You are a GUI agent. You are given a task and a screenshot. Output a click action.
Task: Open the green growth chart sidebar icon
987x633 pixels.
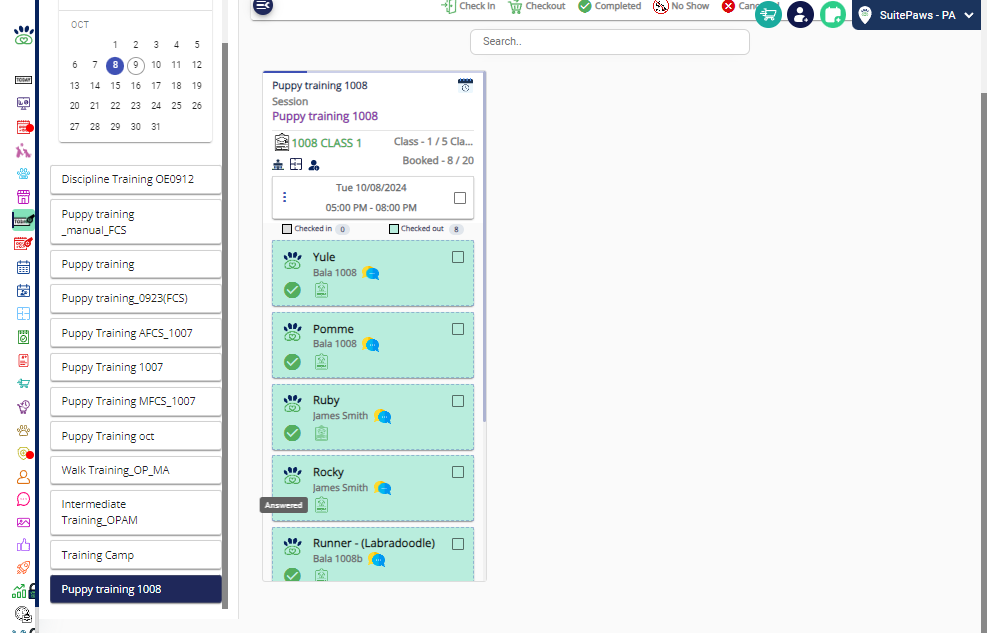coord(20,591)
